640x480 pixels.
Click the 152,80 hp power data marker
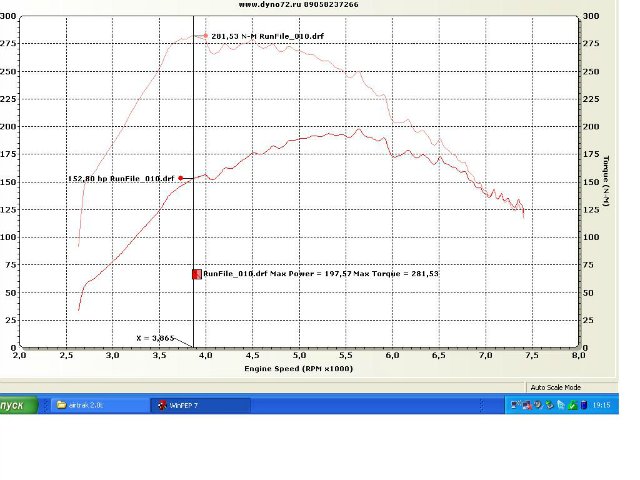181,178
